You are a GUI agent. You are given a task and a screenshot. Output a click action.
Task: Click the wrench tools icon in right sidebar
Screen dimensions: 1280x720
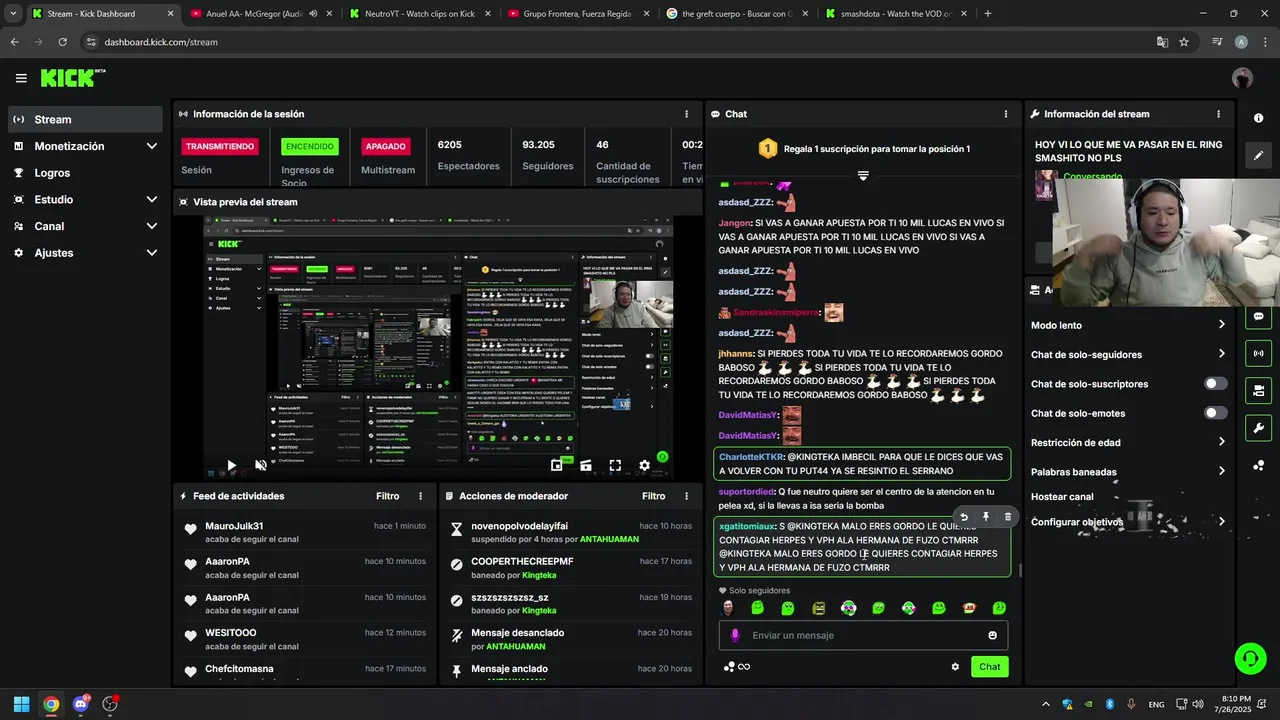pyautogui.click(x=1258, y=428)
